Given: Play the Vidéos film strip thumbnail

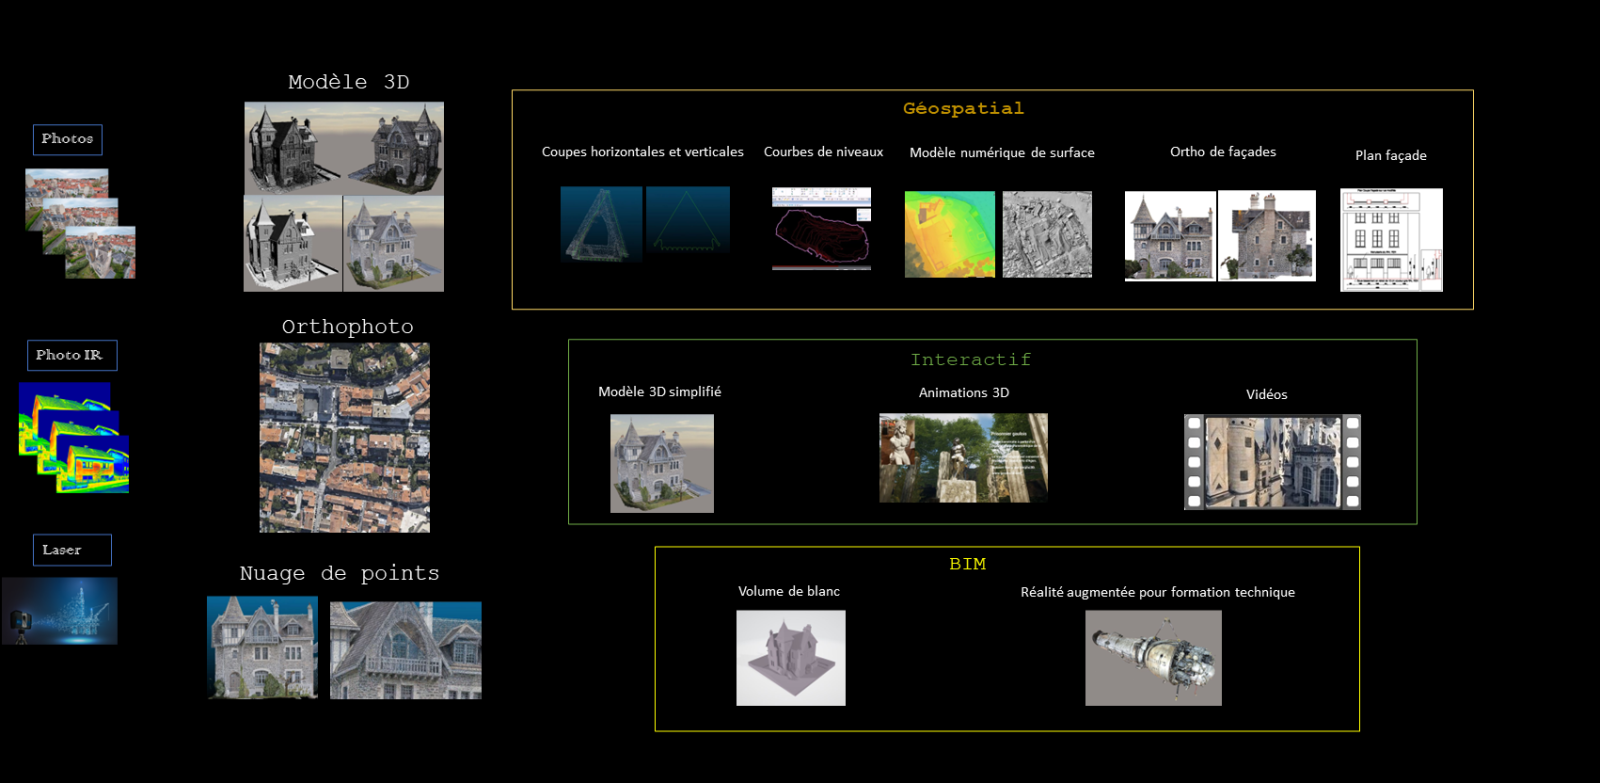Looking at the screenshot, I should click(1272, 462).
